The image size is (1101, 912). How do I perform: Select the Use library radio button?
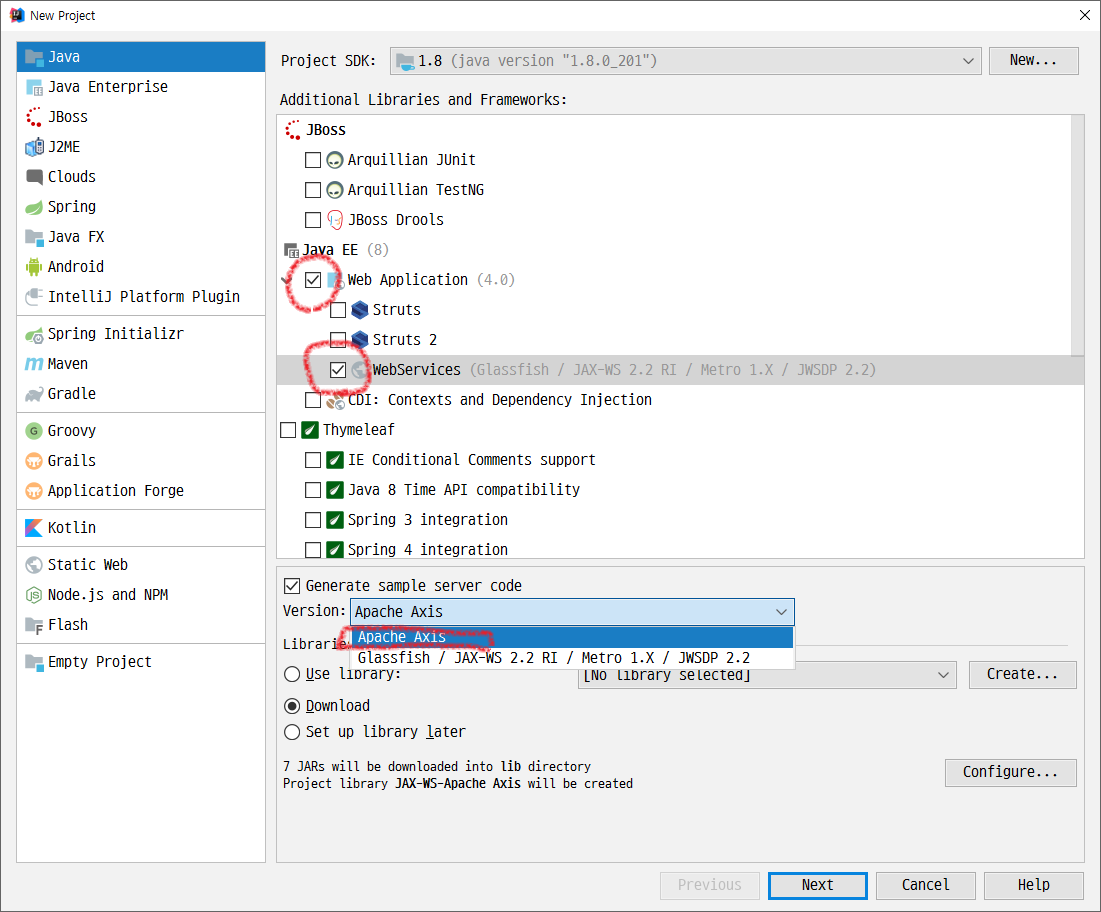(x=292, y=674)
